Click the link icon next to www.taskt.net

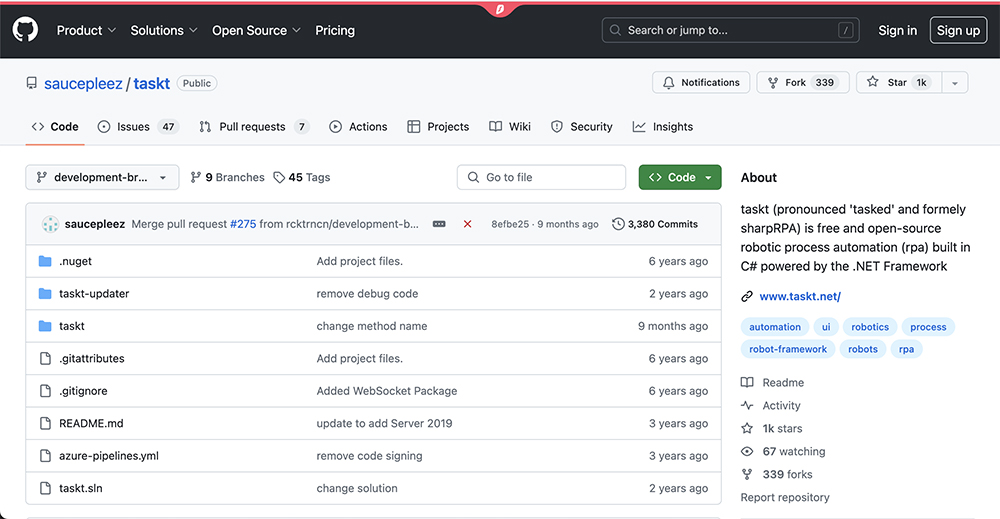[747, 296]
